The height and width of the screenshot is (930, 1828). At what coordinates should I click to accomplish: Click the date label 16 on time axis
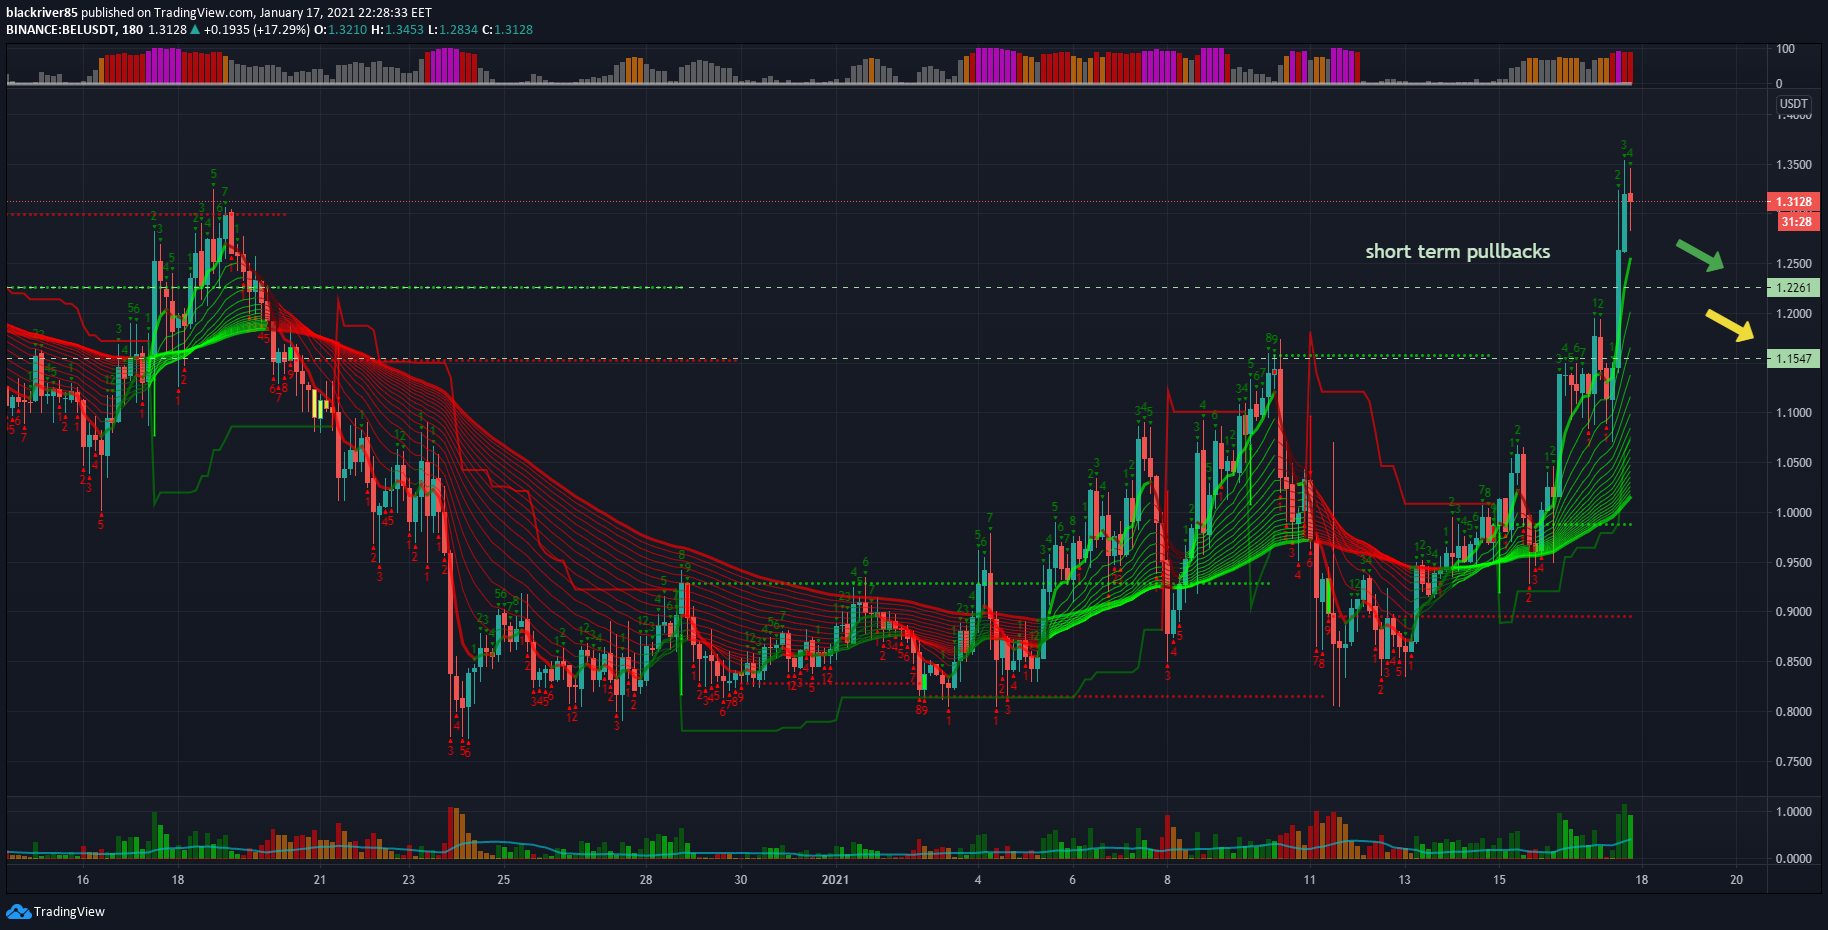click(x=83, y=880)
